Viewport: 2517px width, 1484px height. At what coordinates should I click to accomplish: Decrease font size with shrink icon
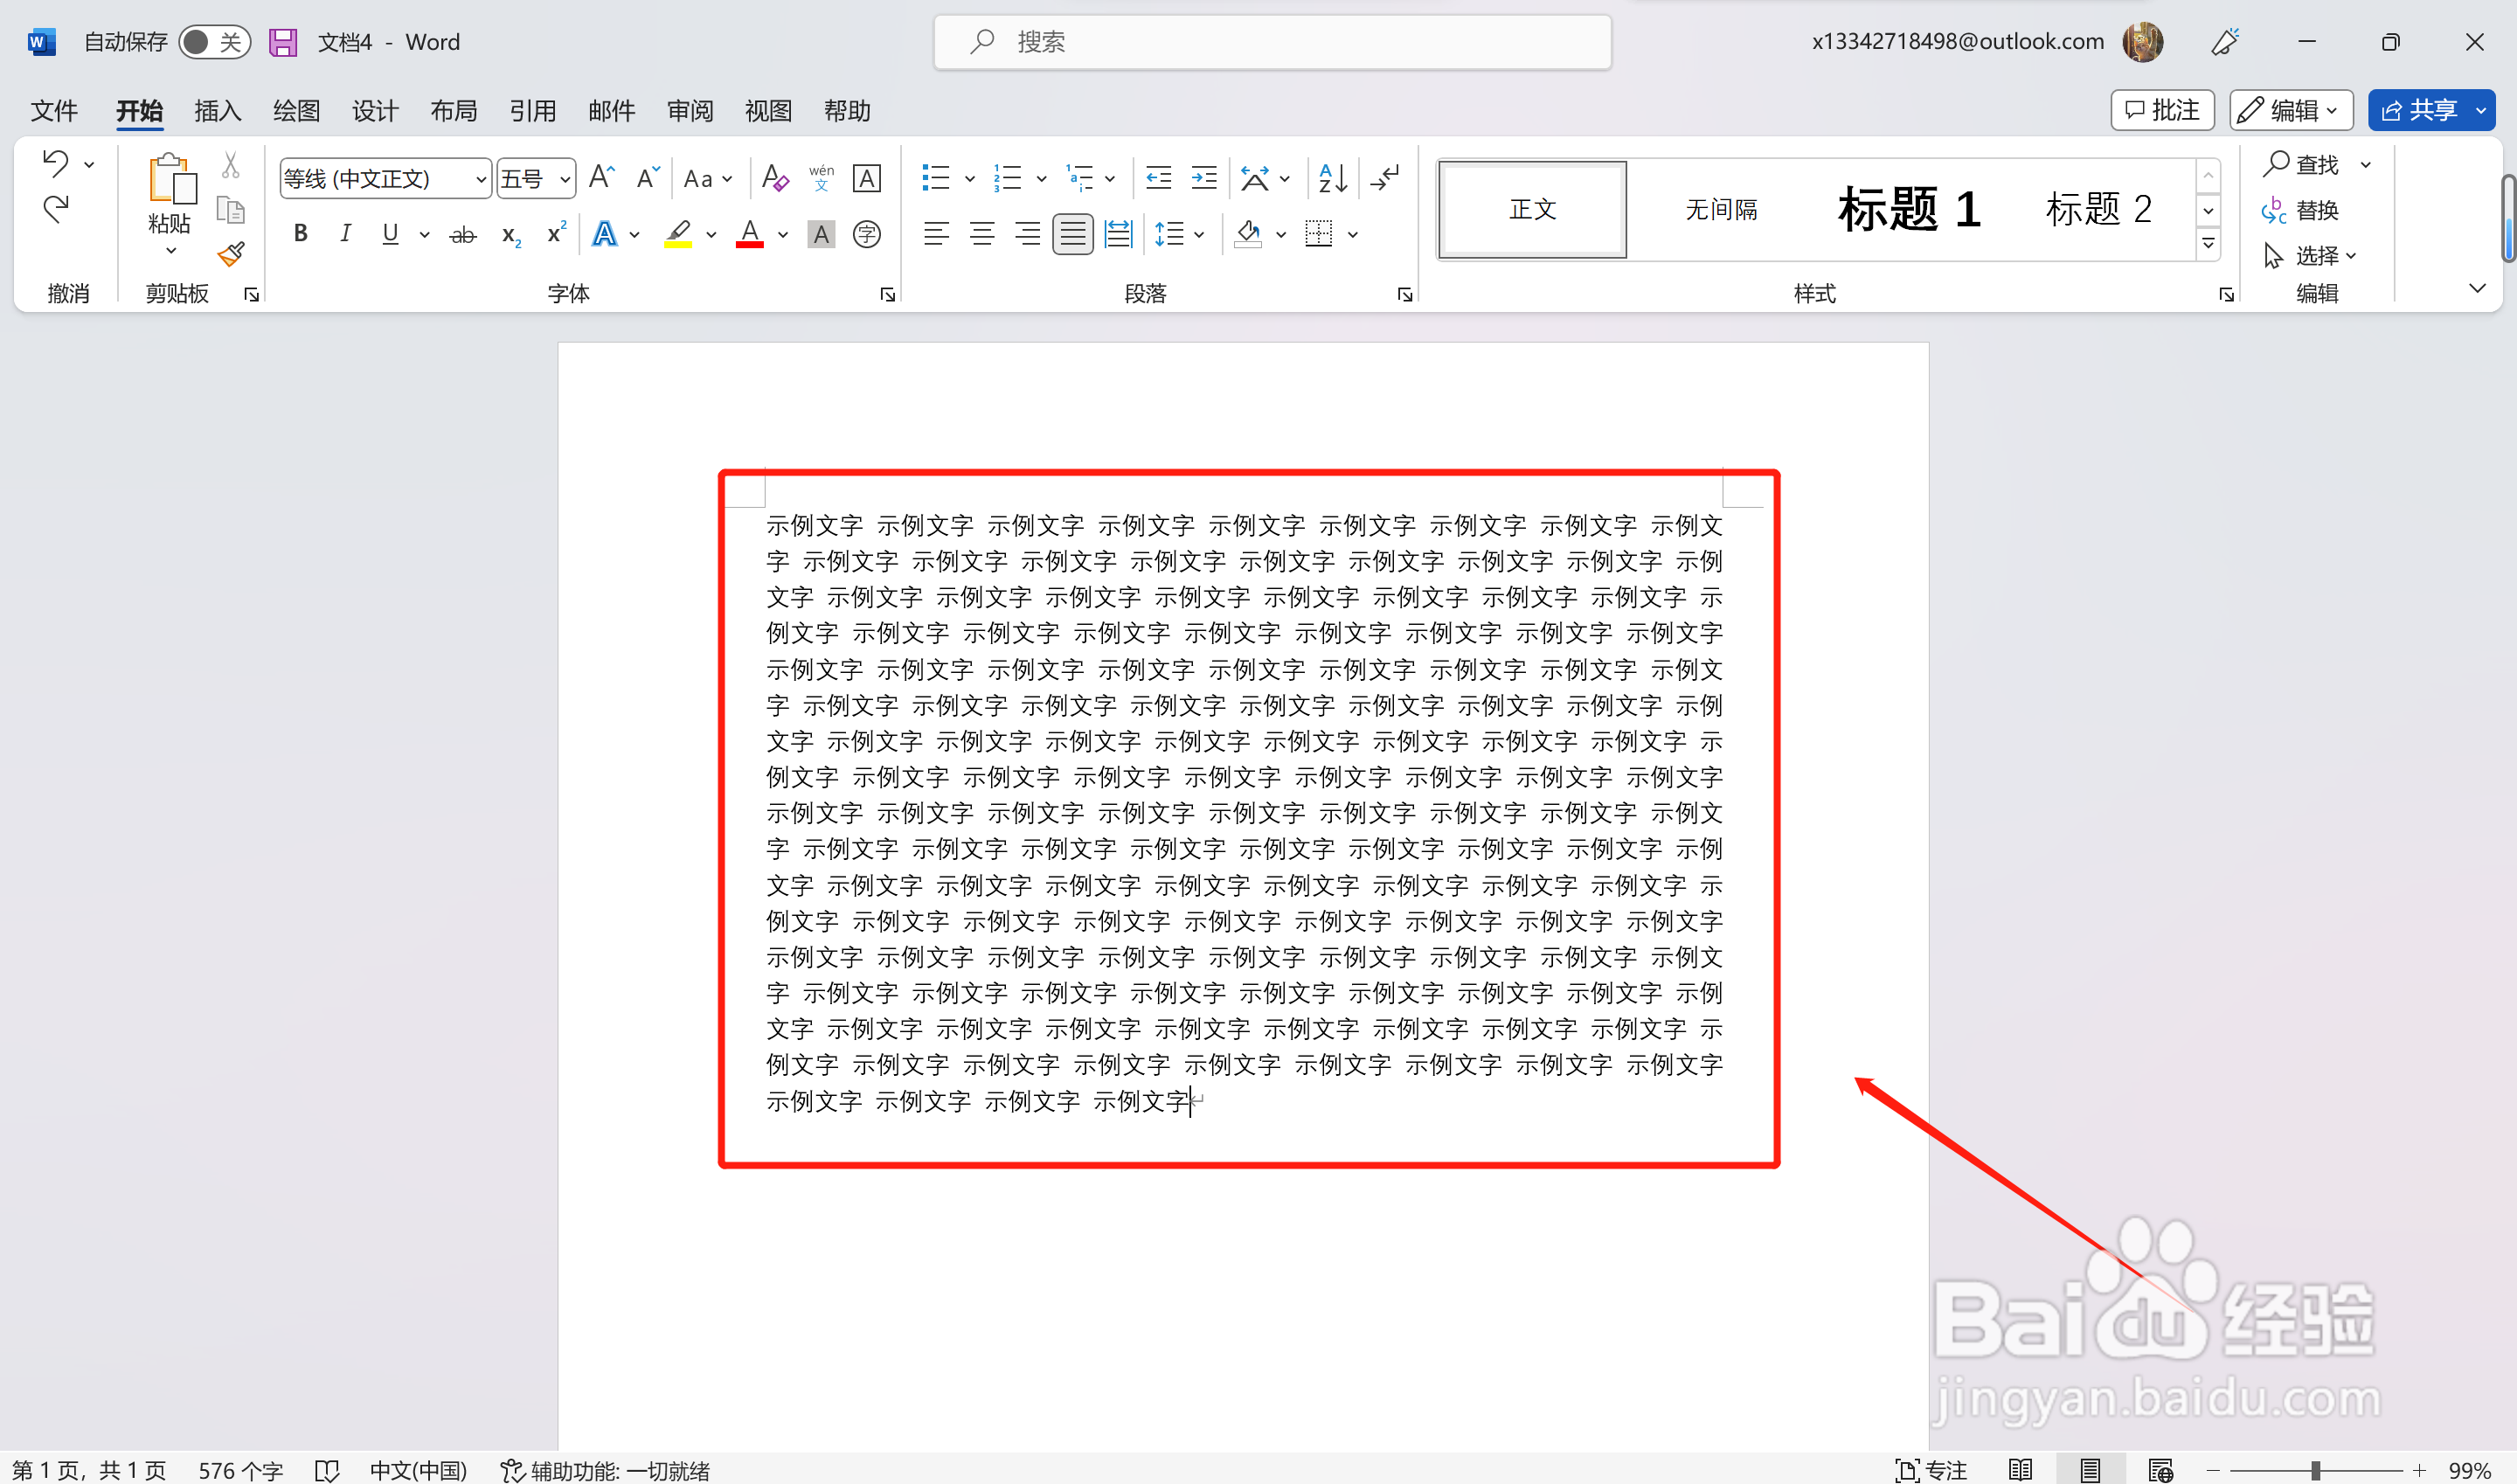[x=648, y=178]
